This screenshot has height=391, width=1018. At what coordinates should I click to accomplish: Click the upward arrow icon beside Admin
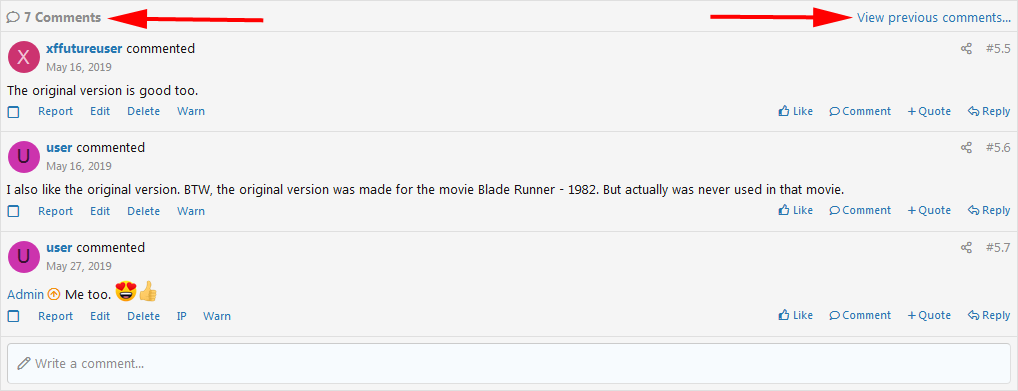55,294
